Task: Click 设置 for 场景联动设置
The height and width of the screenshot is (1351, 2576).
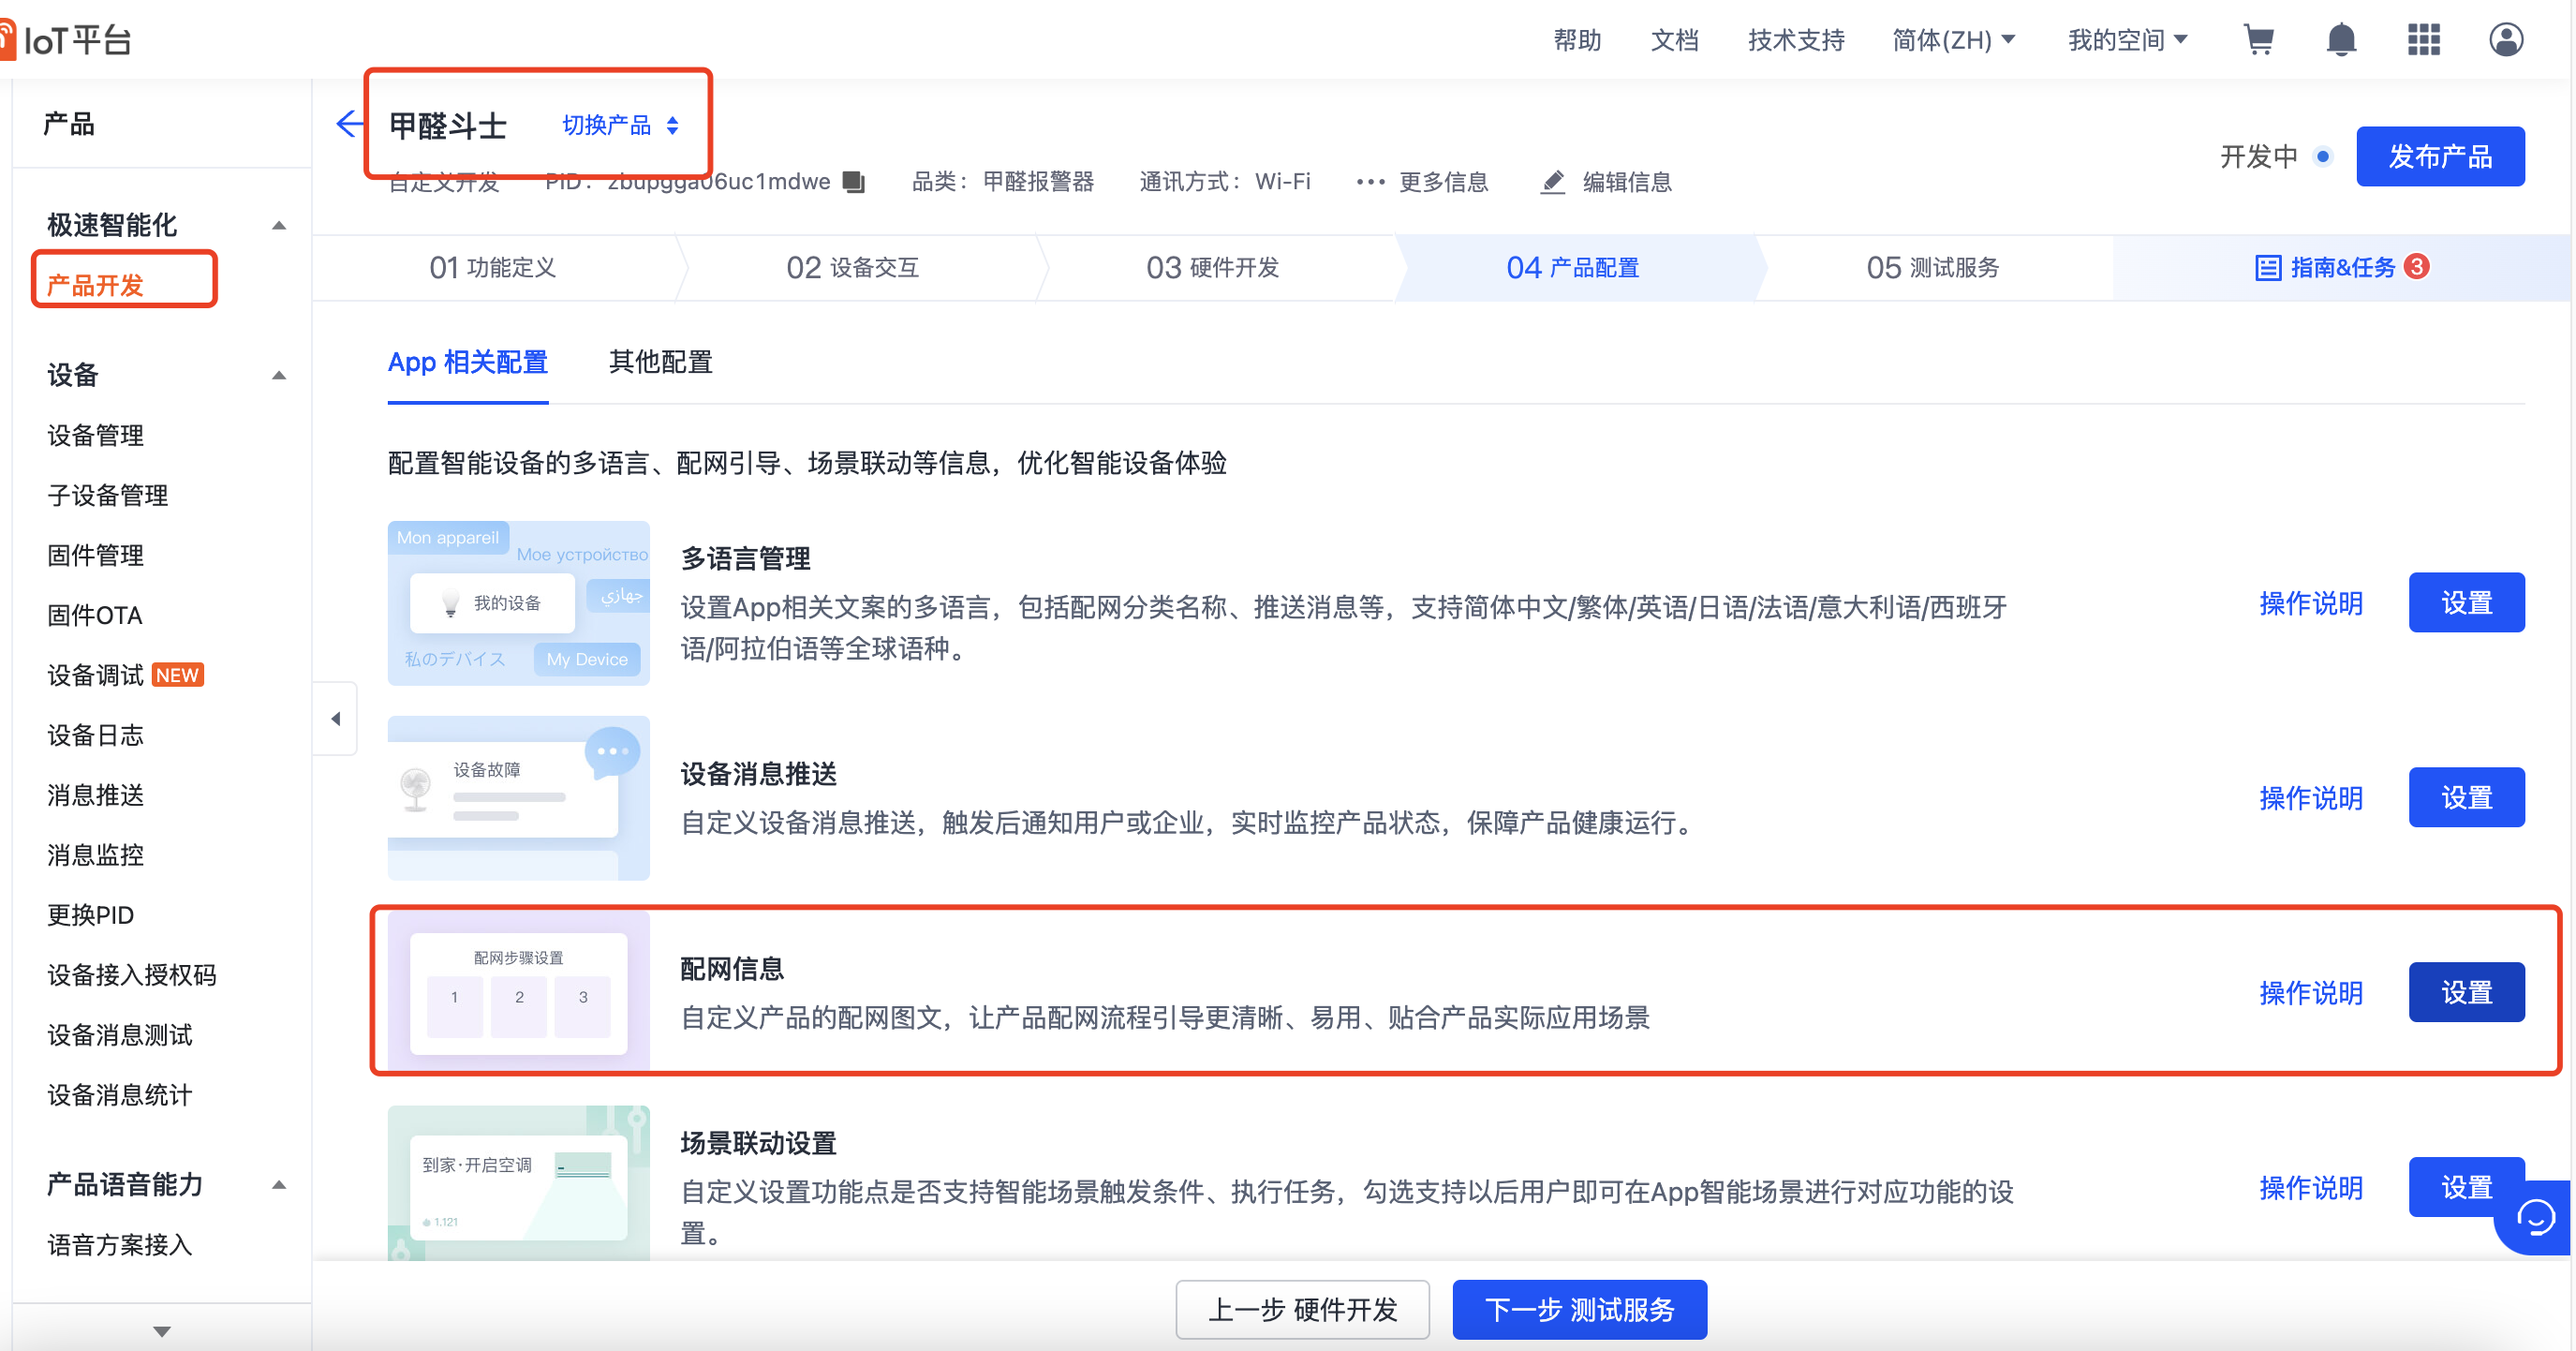Action: point(2466,1188)
